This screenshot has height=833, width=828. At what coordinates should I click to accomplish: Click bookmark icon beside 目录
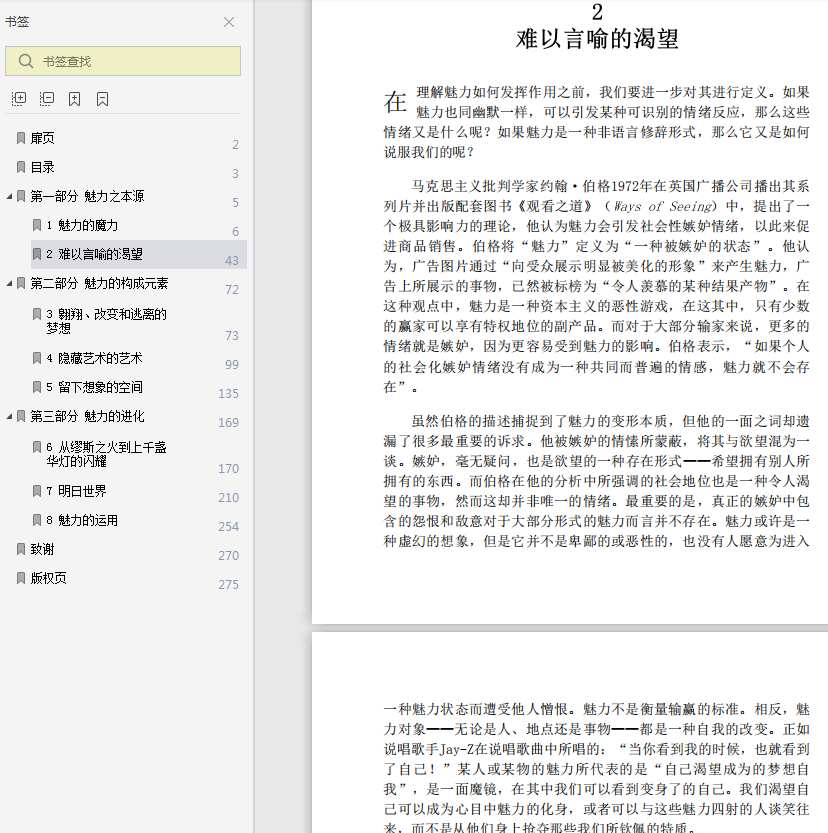click(21, 167)
